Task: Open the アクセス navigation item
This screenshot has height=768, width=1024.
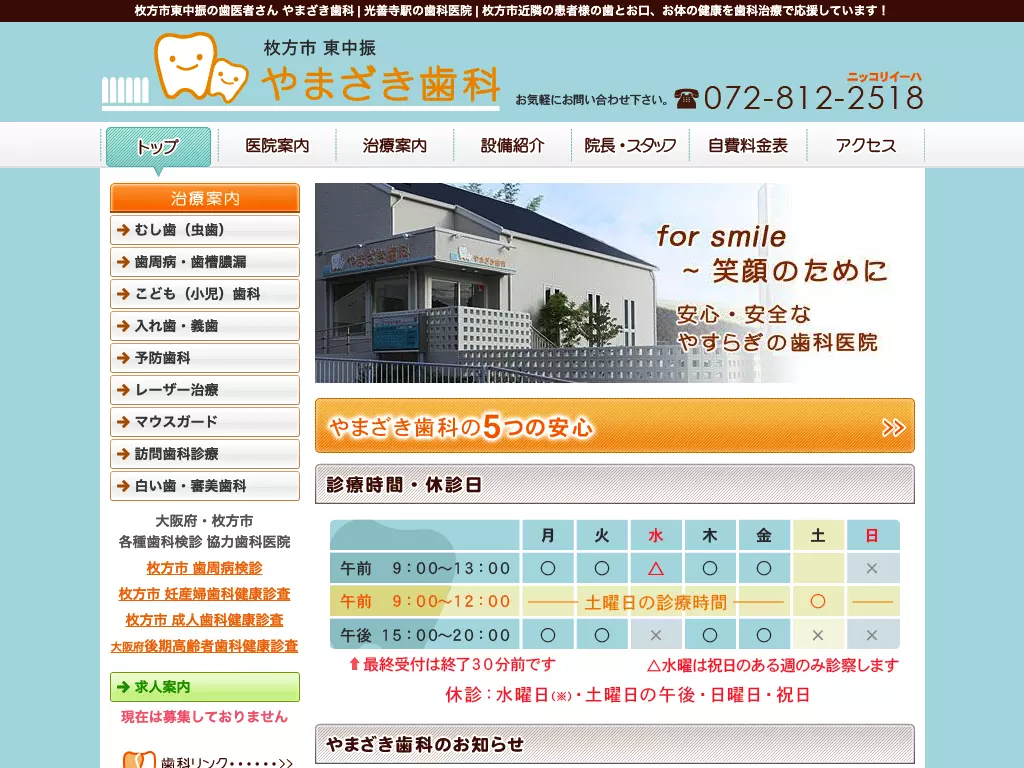Action: pos(866,146)
